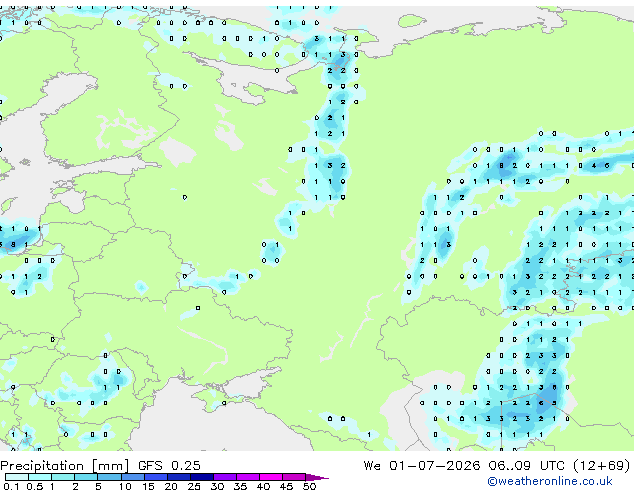This screenshot has width=634, height=490.
Task: Click the 0.5–1 mm legend color swatch
Action: pyautogui.click(x=40, y=477)
